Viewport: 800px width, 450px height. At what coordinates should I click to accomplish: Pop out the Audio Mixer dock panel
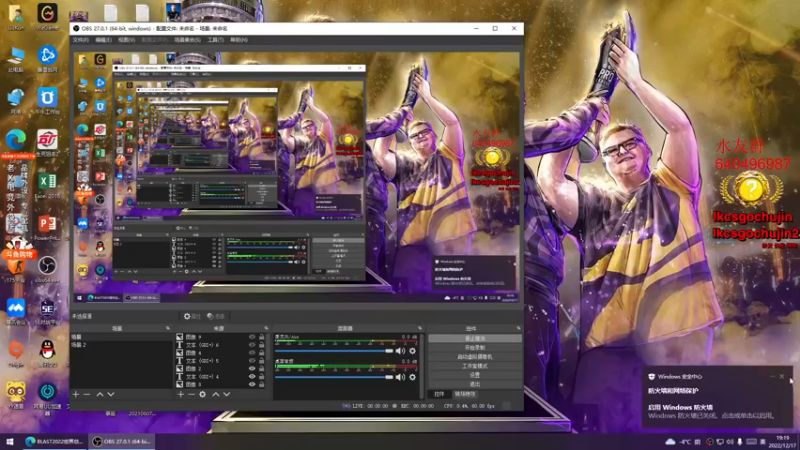(x=420, y=328)
